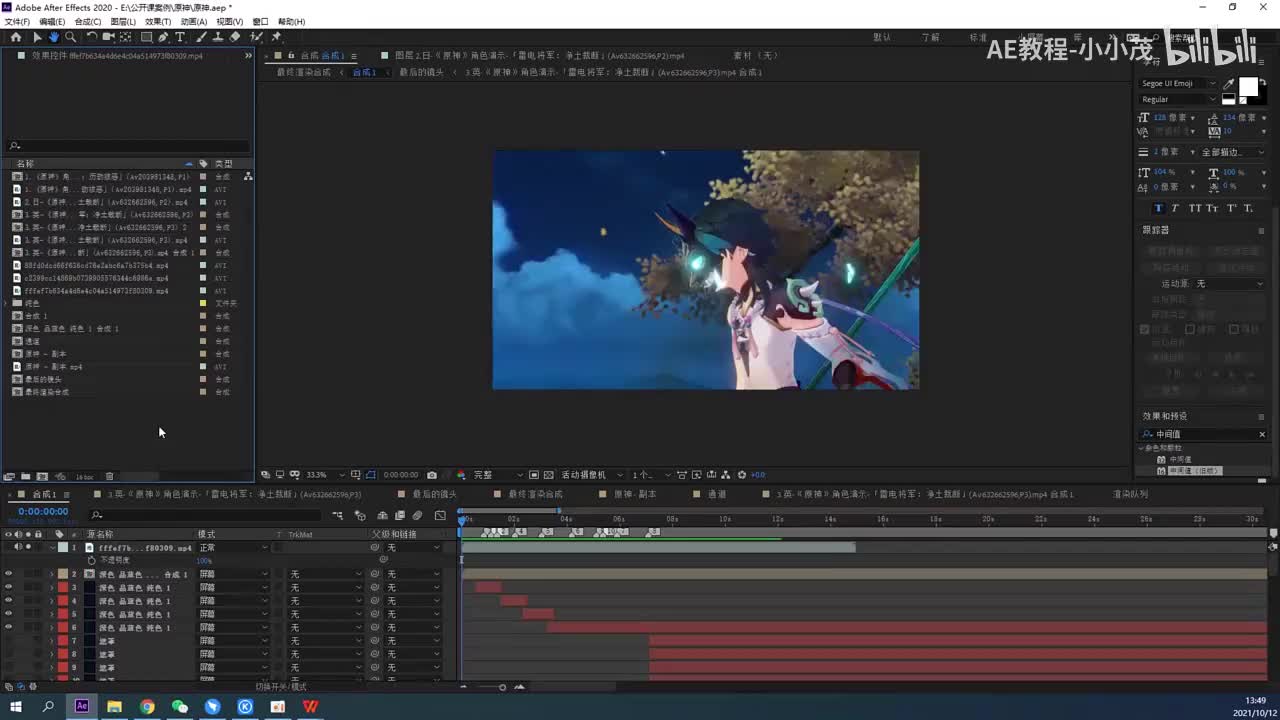Open the Regular font style dropdown
The width and height of the screenshot is (1280, 720).
1179,99
